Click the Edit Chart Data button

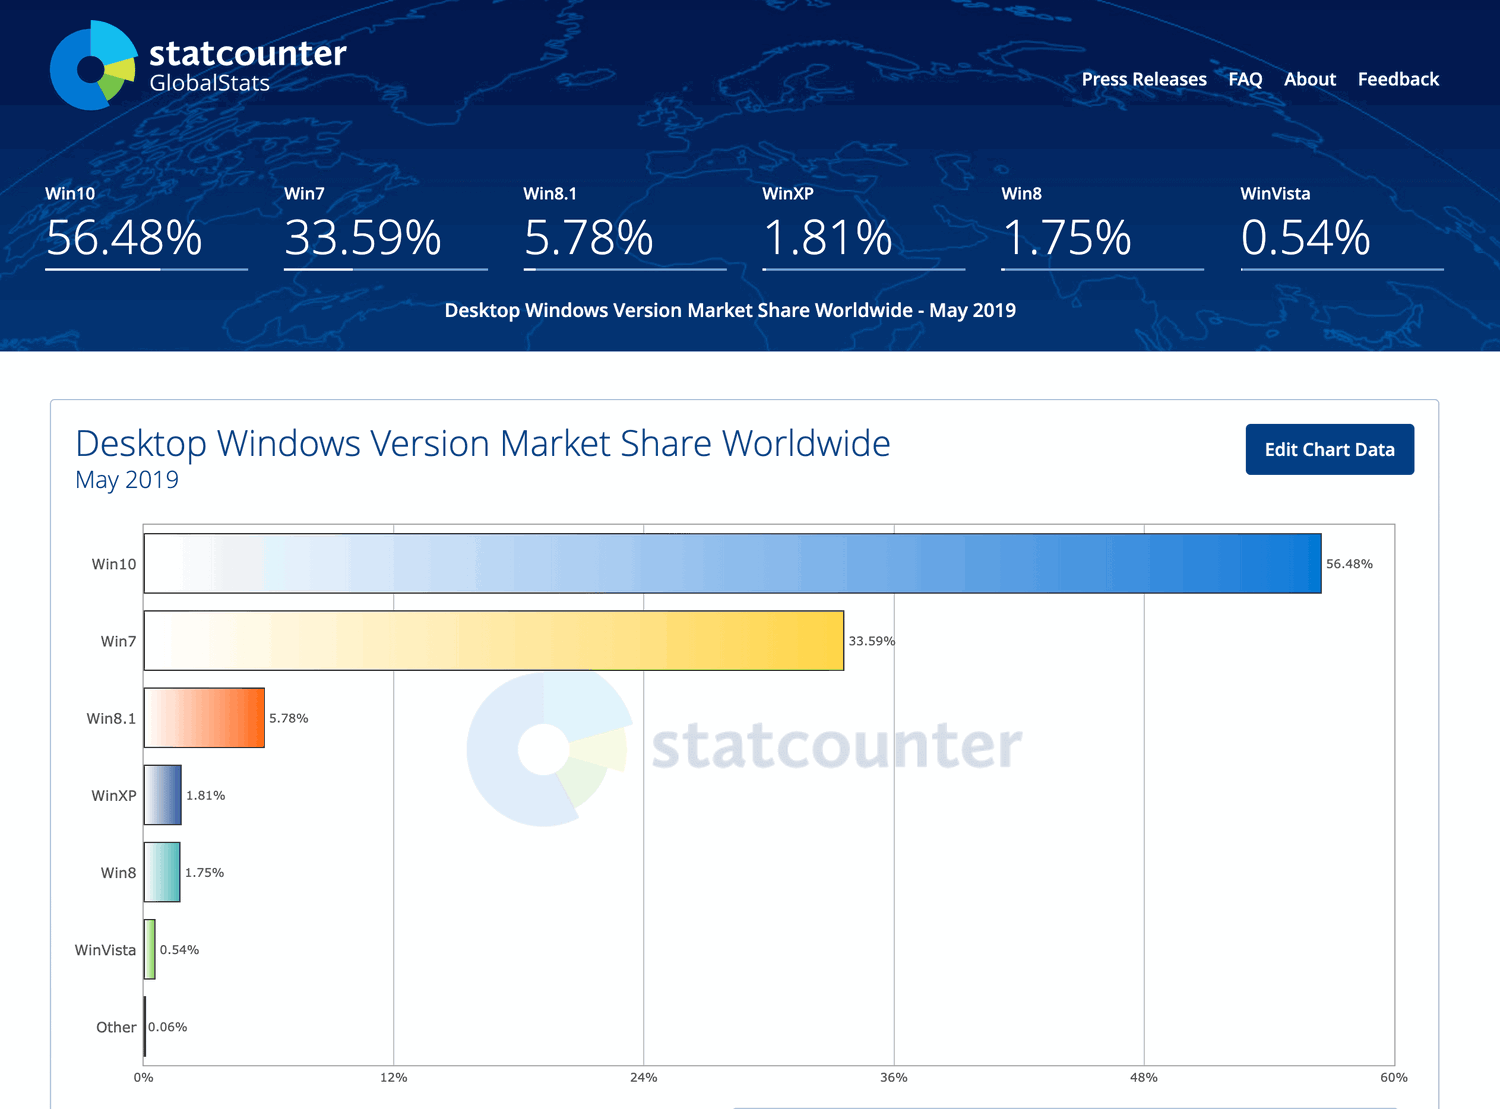pyautogui.click(x=1330, y=449)
